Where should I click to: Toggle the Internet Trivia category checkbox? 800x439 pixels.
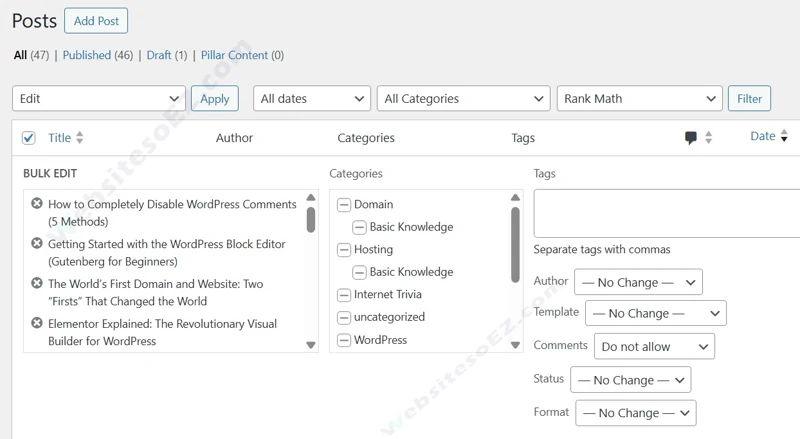click(344, 295)
